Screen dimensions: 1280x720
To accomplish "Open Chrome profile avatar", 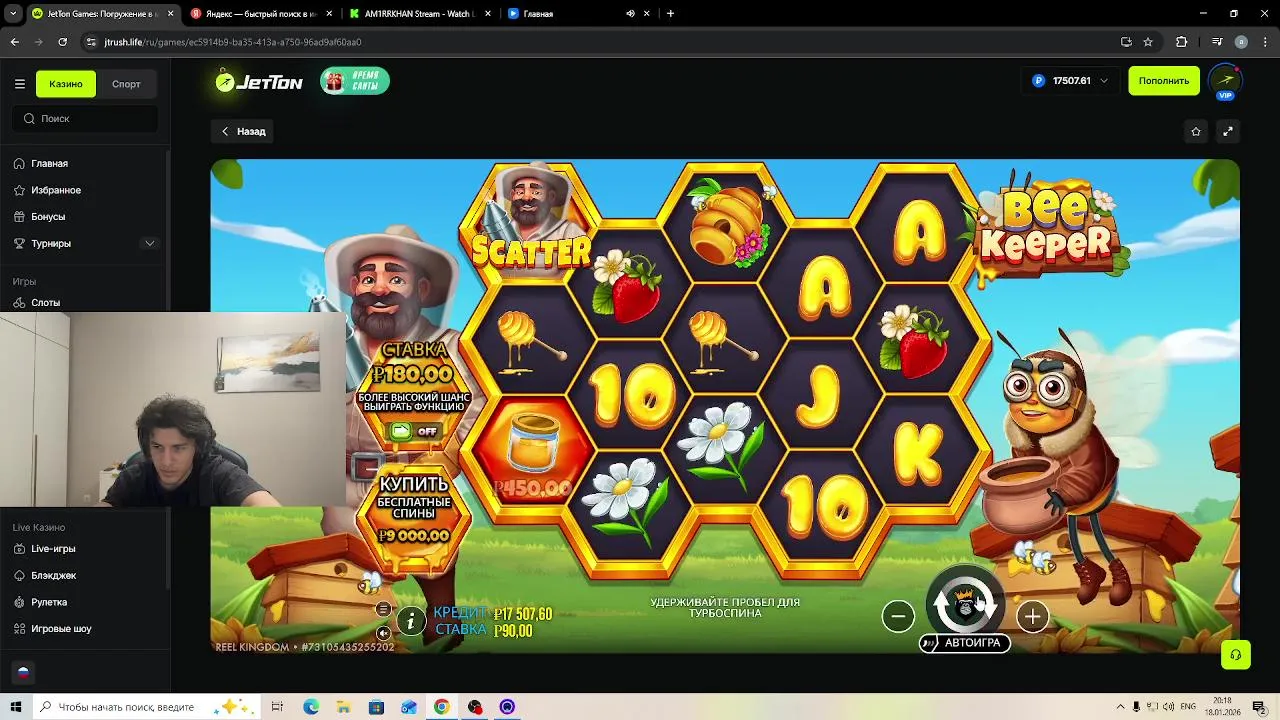I will tap(1241, 42).
